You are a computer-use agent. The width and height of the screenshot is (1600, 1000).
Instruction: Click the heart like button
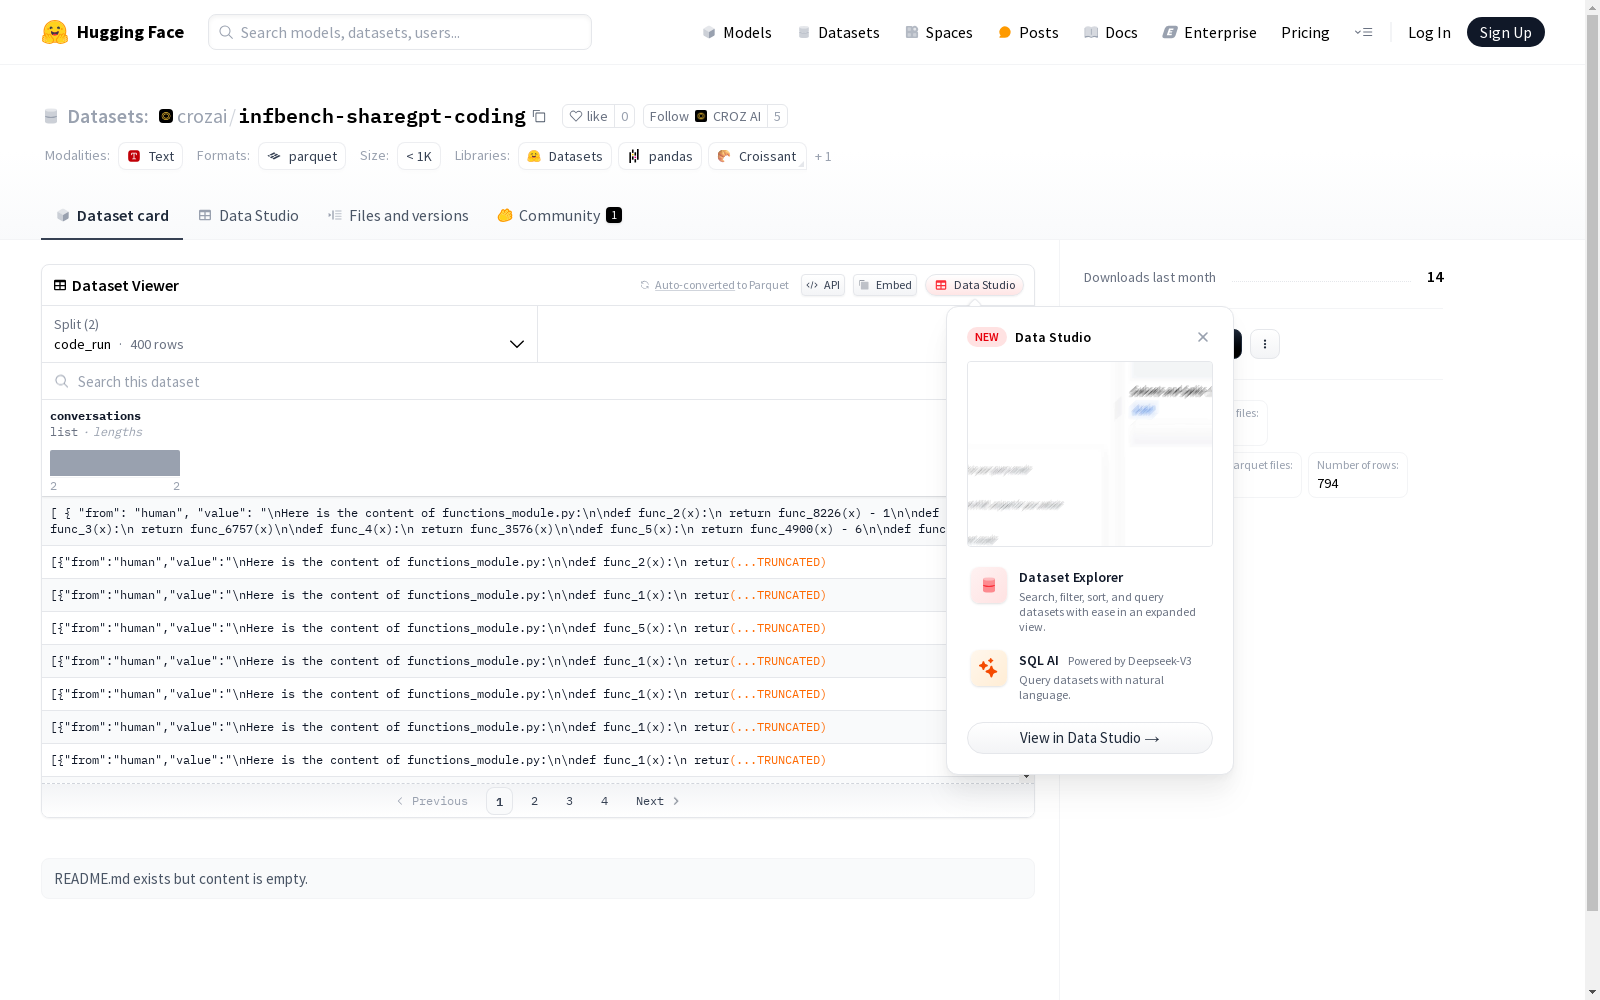click(588, 116)
